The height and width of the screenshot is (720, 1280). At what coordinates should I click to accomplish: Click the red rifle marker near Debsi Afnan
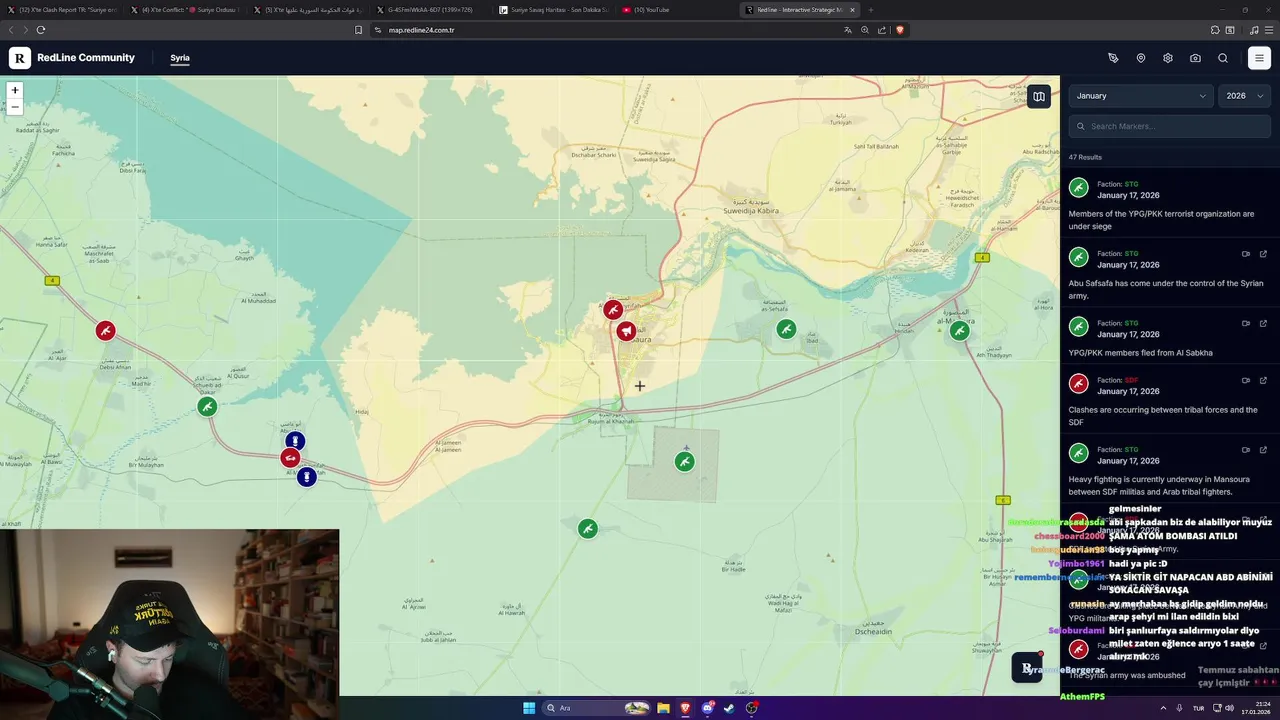pyautogui.click(x=105, y=330)
